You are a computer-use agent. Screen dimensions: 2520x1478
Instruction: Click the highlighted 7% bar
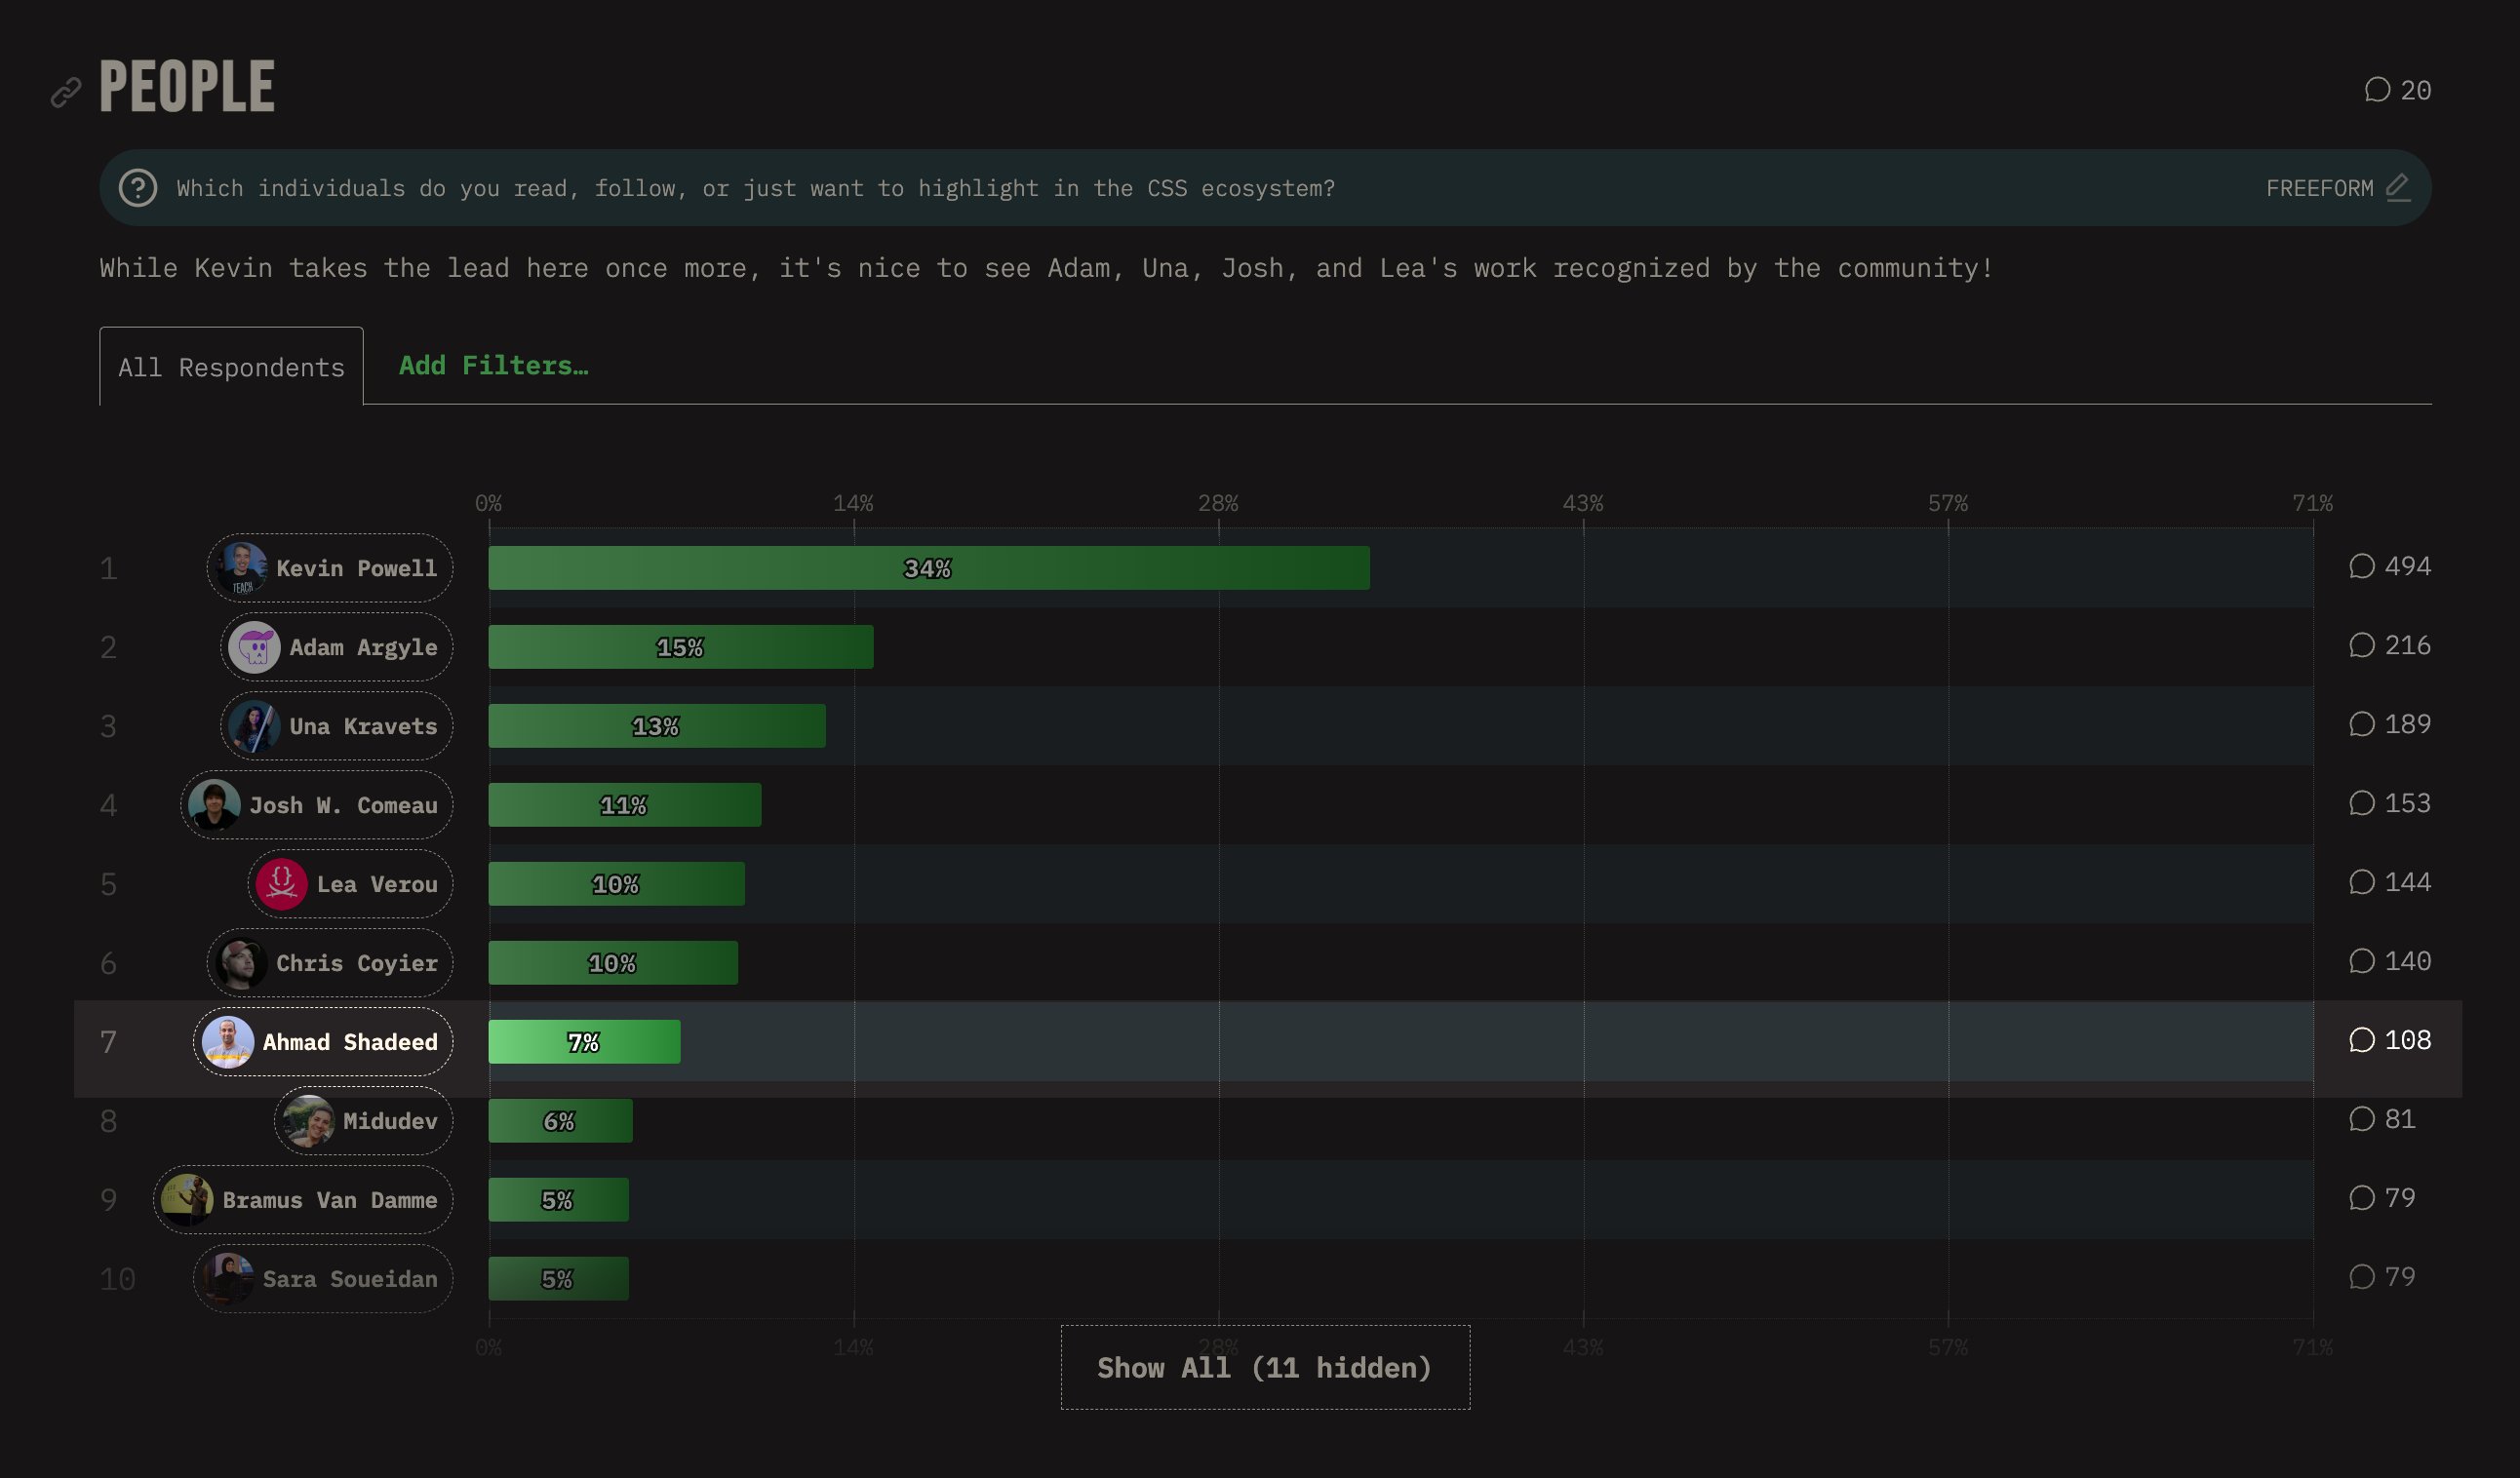pos(584,1042)
